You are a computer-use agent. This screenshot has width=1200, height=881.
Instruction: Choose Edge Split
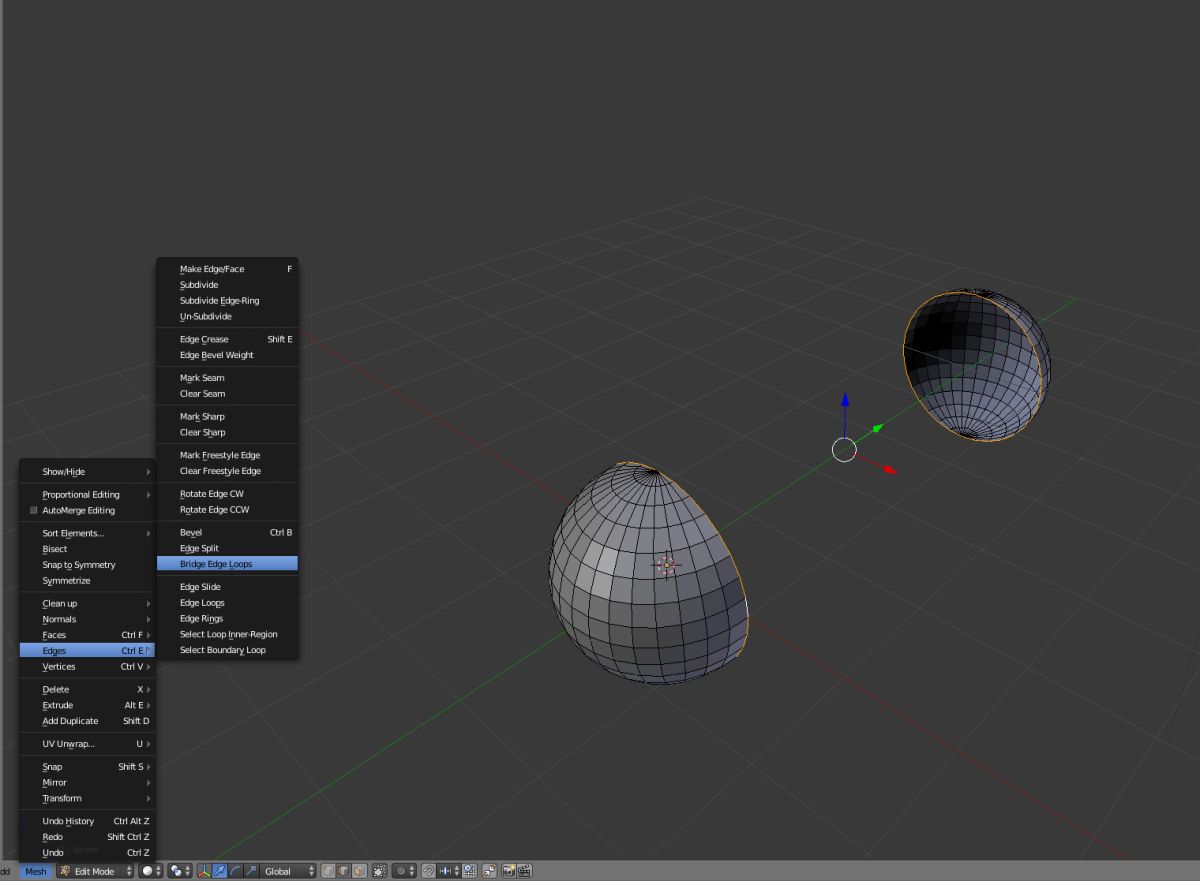click(227, 548)
